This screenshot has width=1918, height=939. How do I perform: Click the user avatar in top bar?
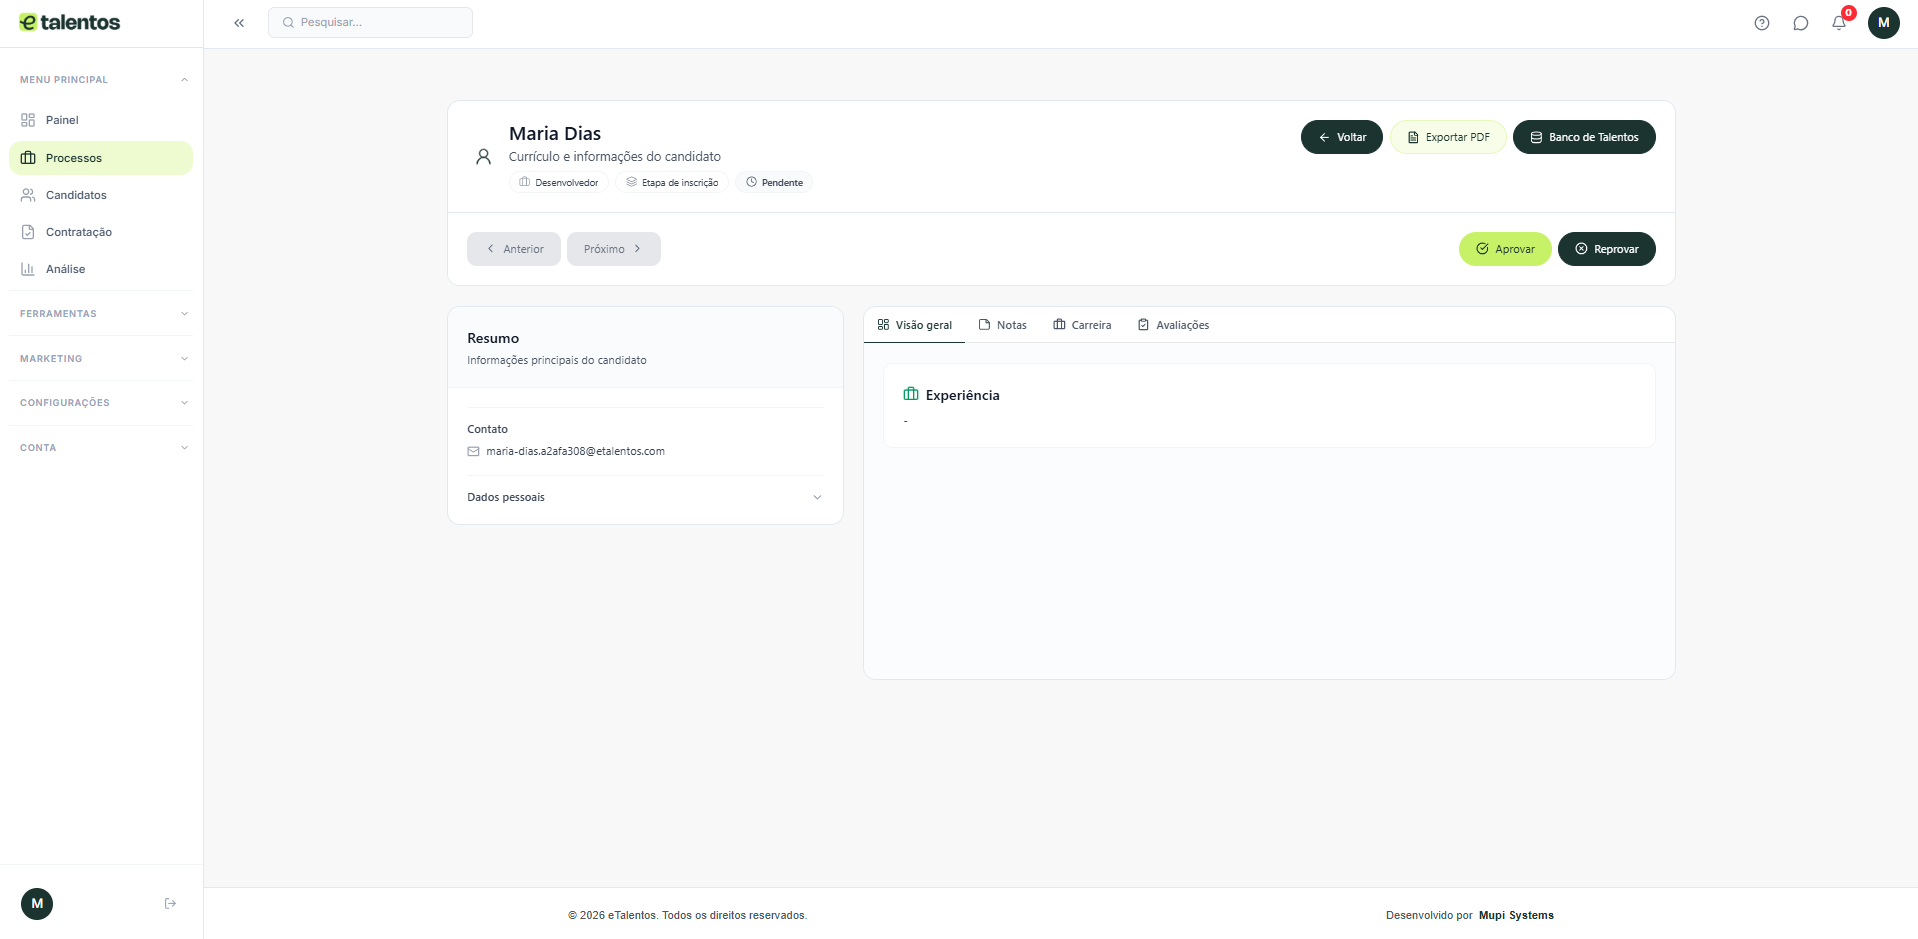pos(1883,23)
